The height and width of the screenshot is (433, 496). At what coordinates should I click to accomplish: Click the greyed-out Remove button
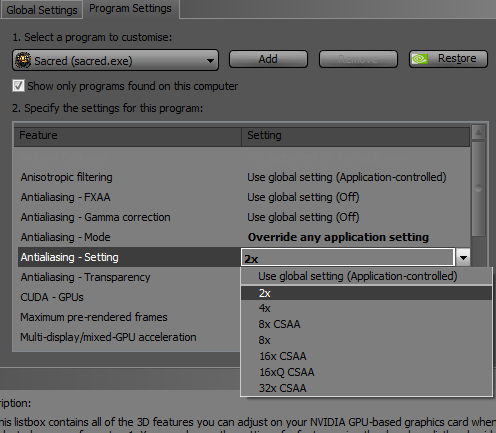(358, 59)
